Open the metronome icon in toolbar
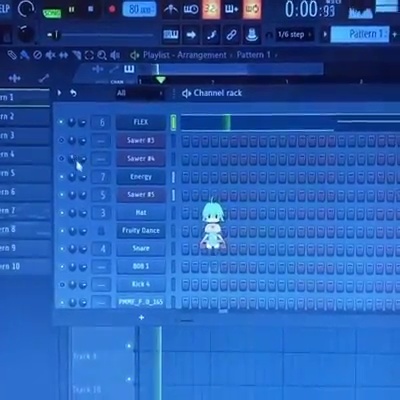Viewport: 400px width, 400px height. coord(171,9)
